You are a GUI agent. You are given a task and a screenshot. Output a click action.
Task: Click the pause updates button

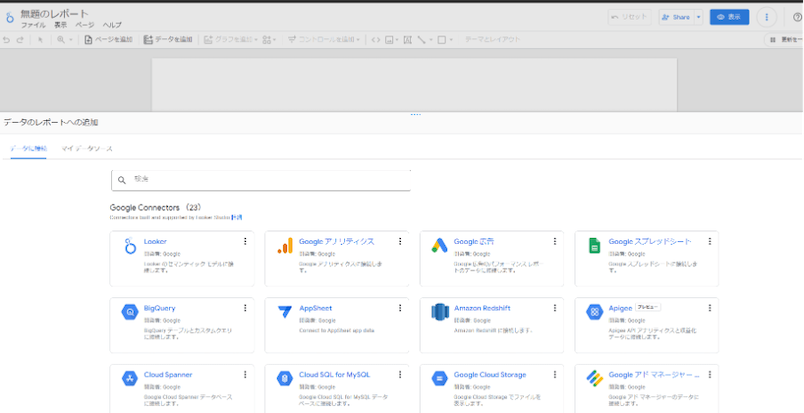click(785, 40)
